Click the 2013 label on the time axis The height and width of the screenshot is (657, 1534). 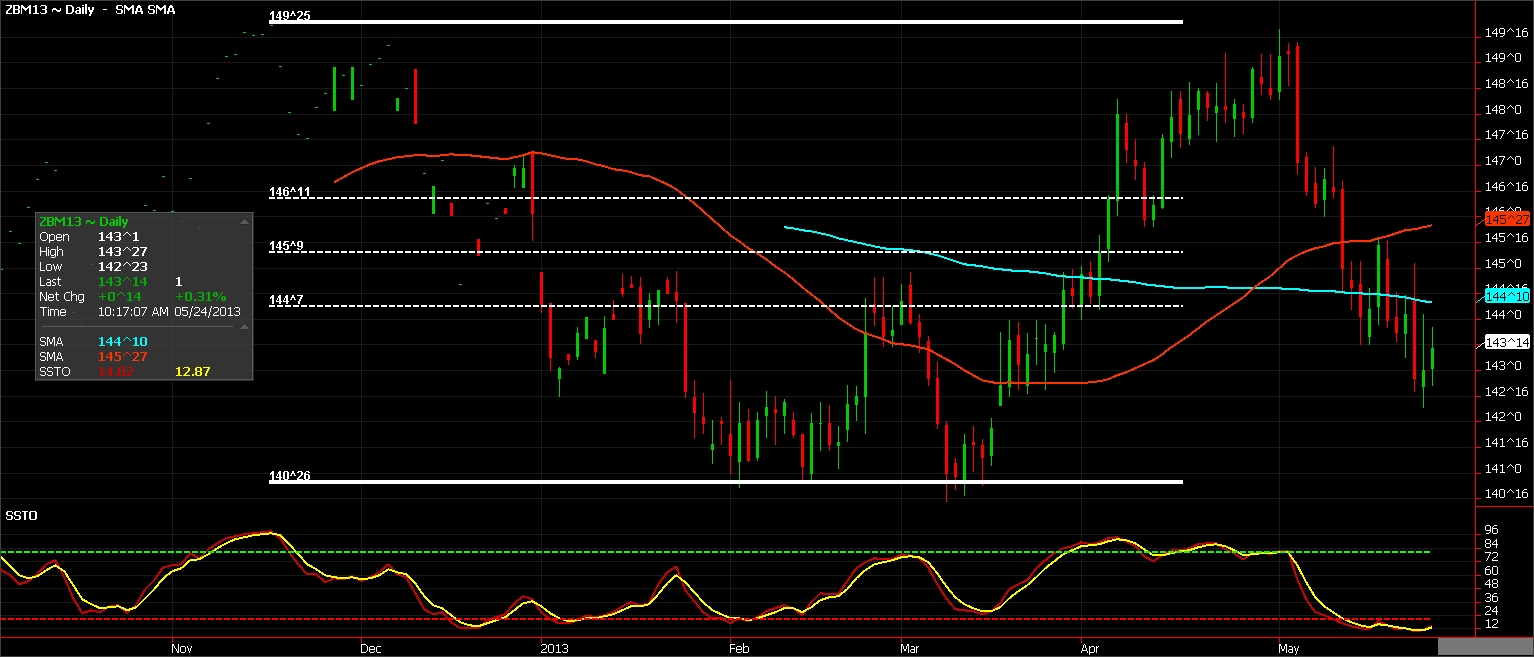click(553, 648)
